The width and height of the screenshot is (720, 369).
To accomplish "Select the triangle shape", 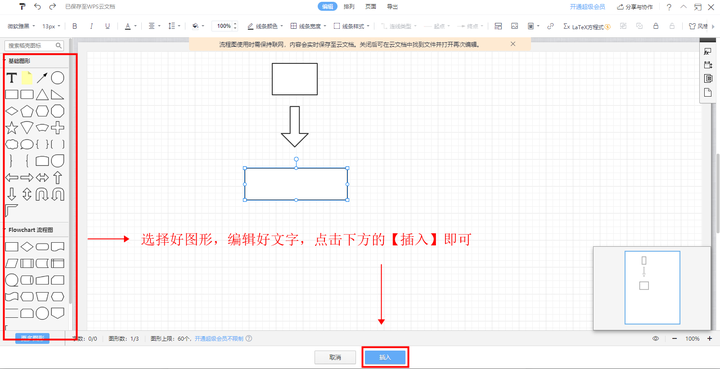I will (42, 95).
